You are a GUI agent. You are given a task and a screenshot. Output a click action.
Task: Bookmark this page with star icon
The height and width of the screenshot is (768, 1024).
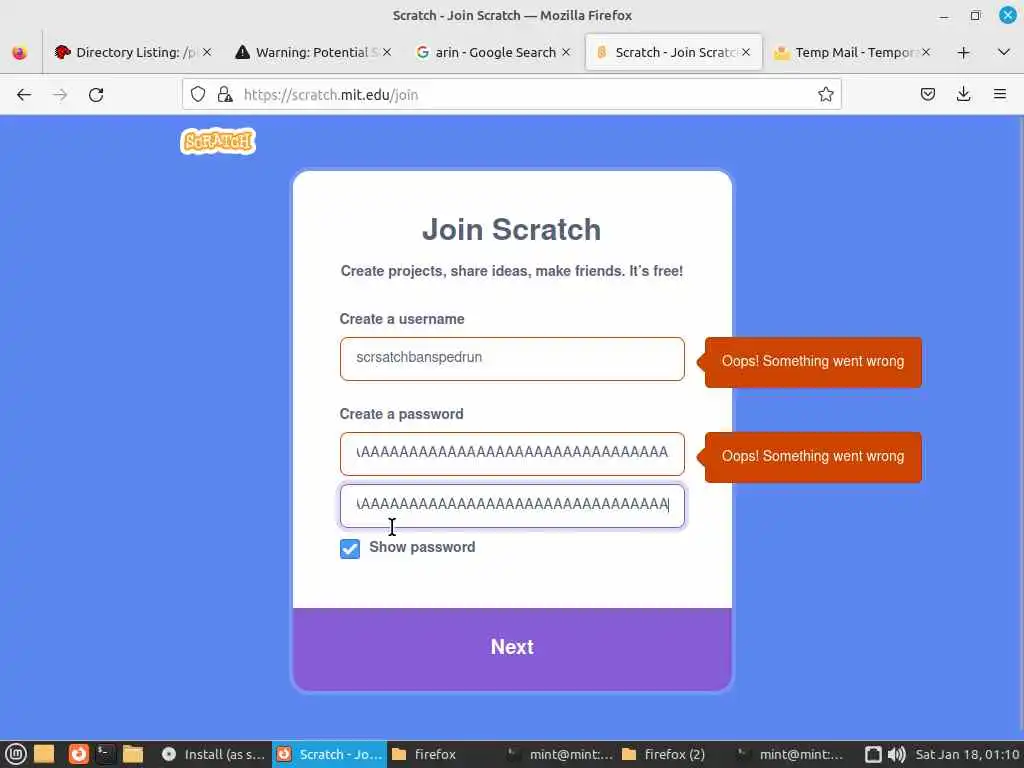pyautogui.click(x=825, y=95)
